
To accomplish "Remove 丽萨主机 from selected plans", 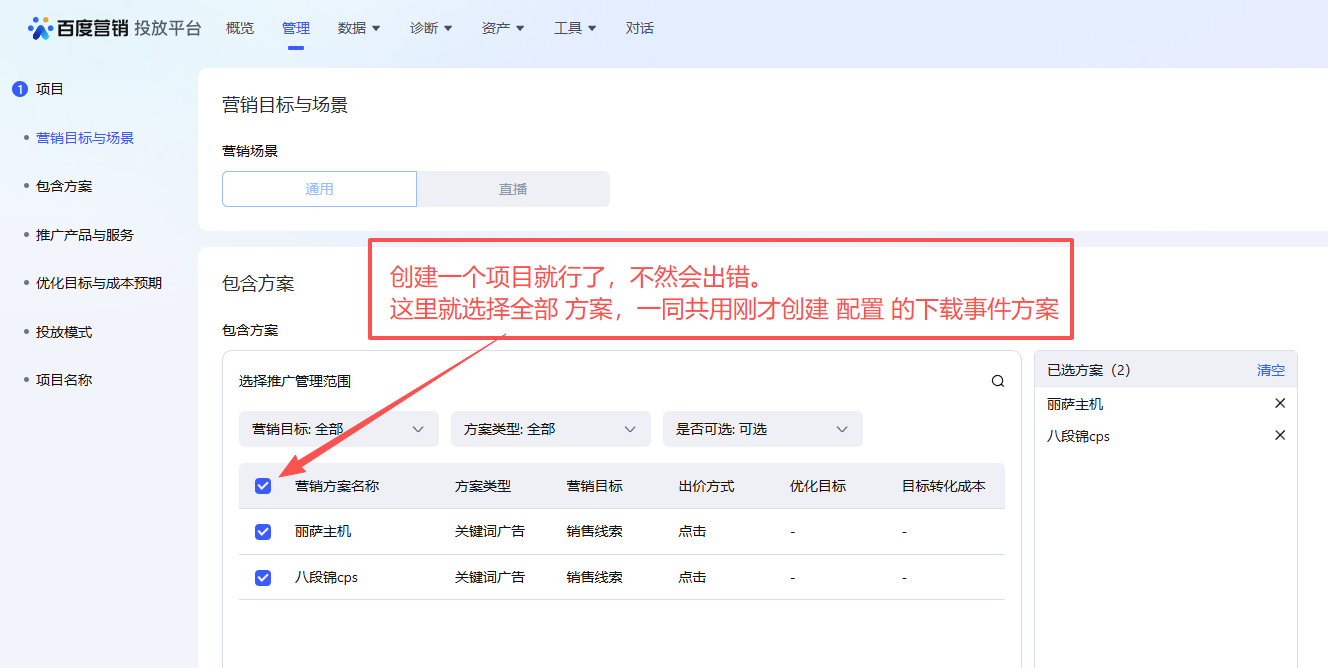I will (x=1280, y=404).
